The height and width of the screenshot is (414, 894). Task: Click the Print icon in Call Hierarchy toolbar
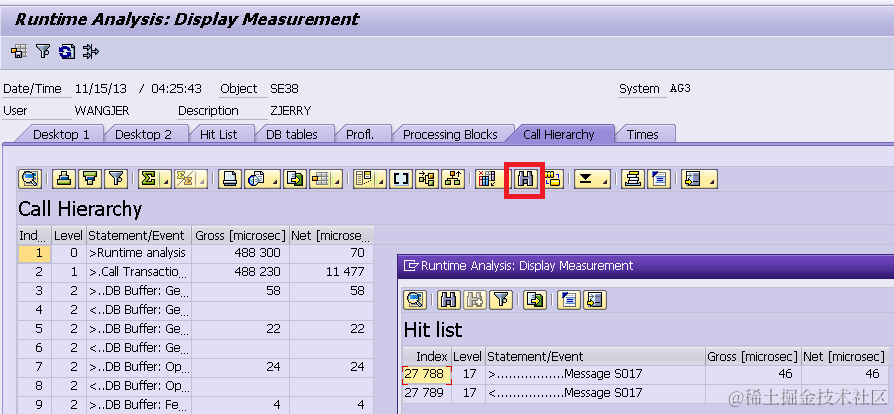tap(230, 179)
